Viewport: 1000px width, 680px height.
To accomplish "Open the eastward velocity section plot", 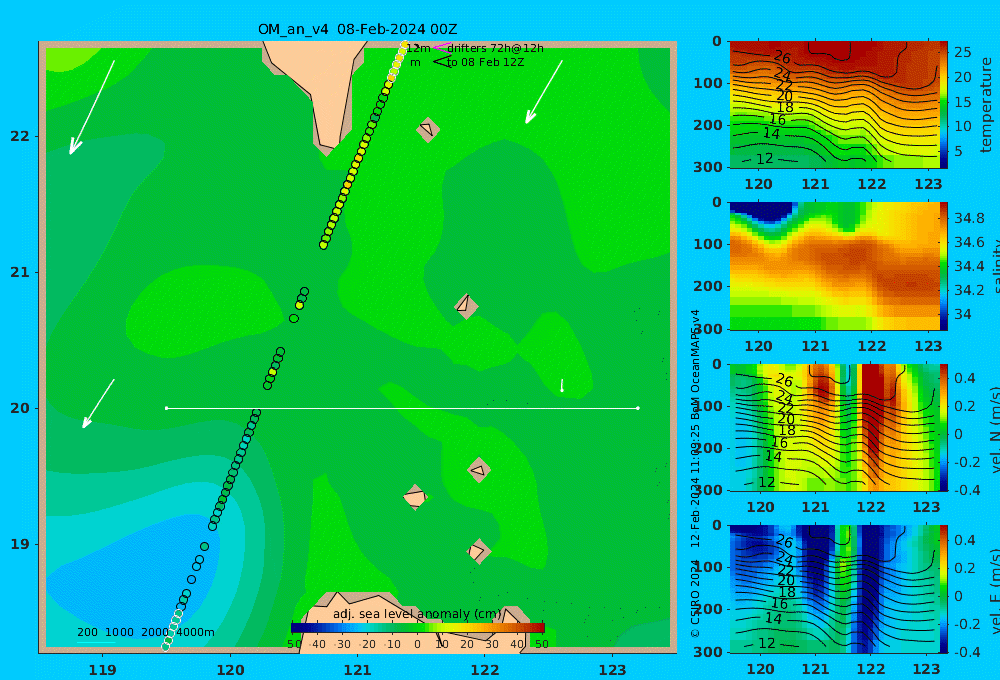I will pyautogui.click(x=834, y=589).
